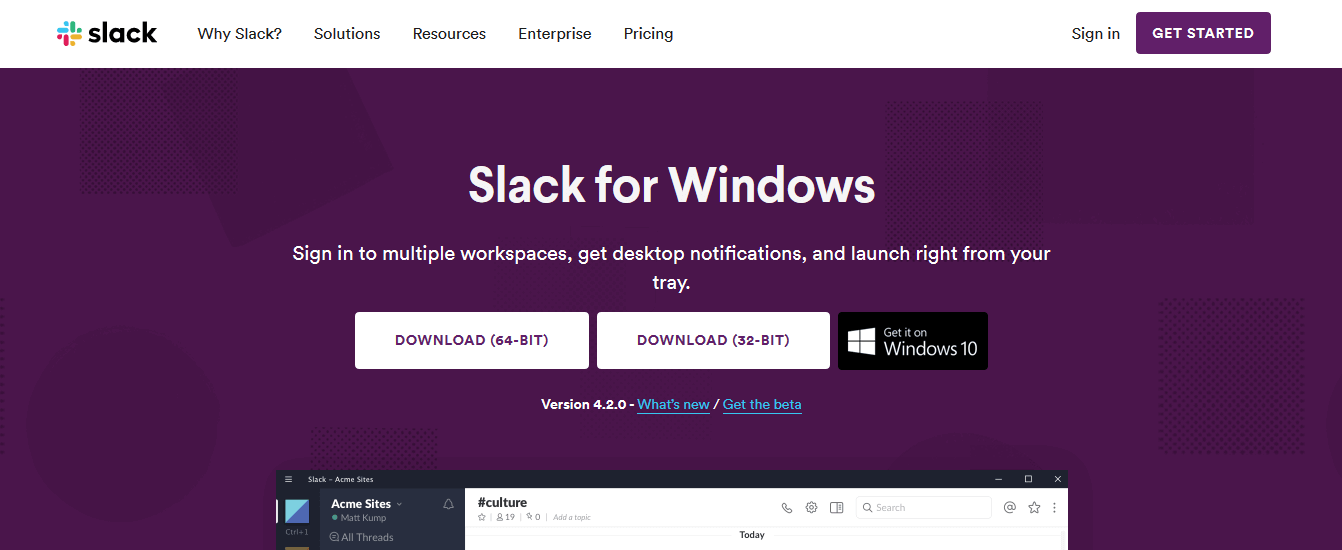1342x550 pixels.
Task: Click the Matt Kump user name
Action: point(363,518)
